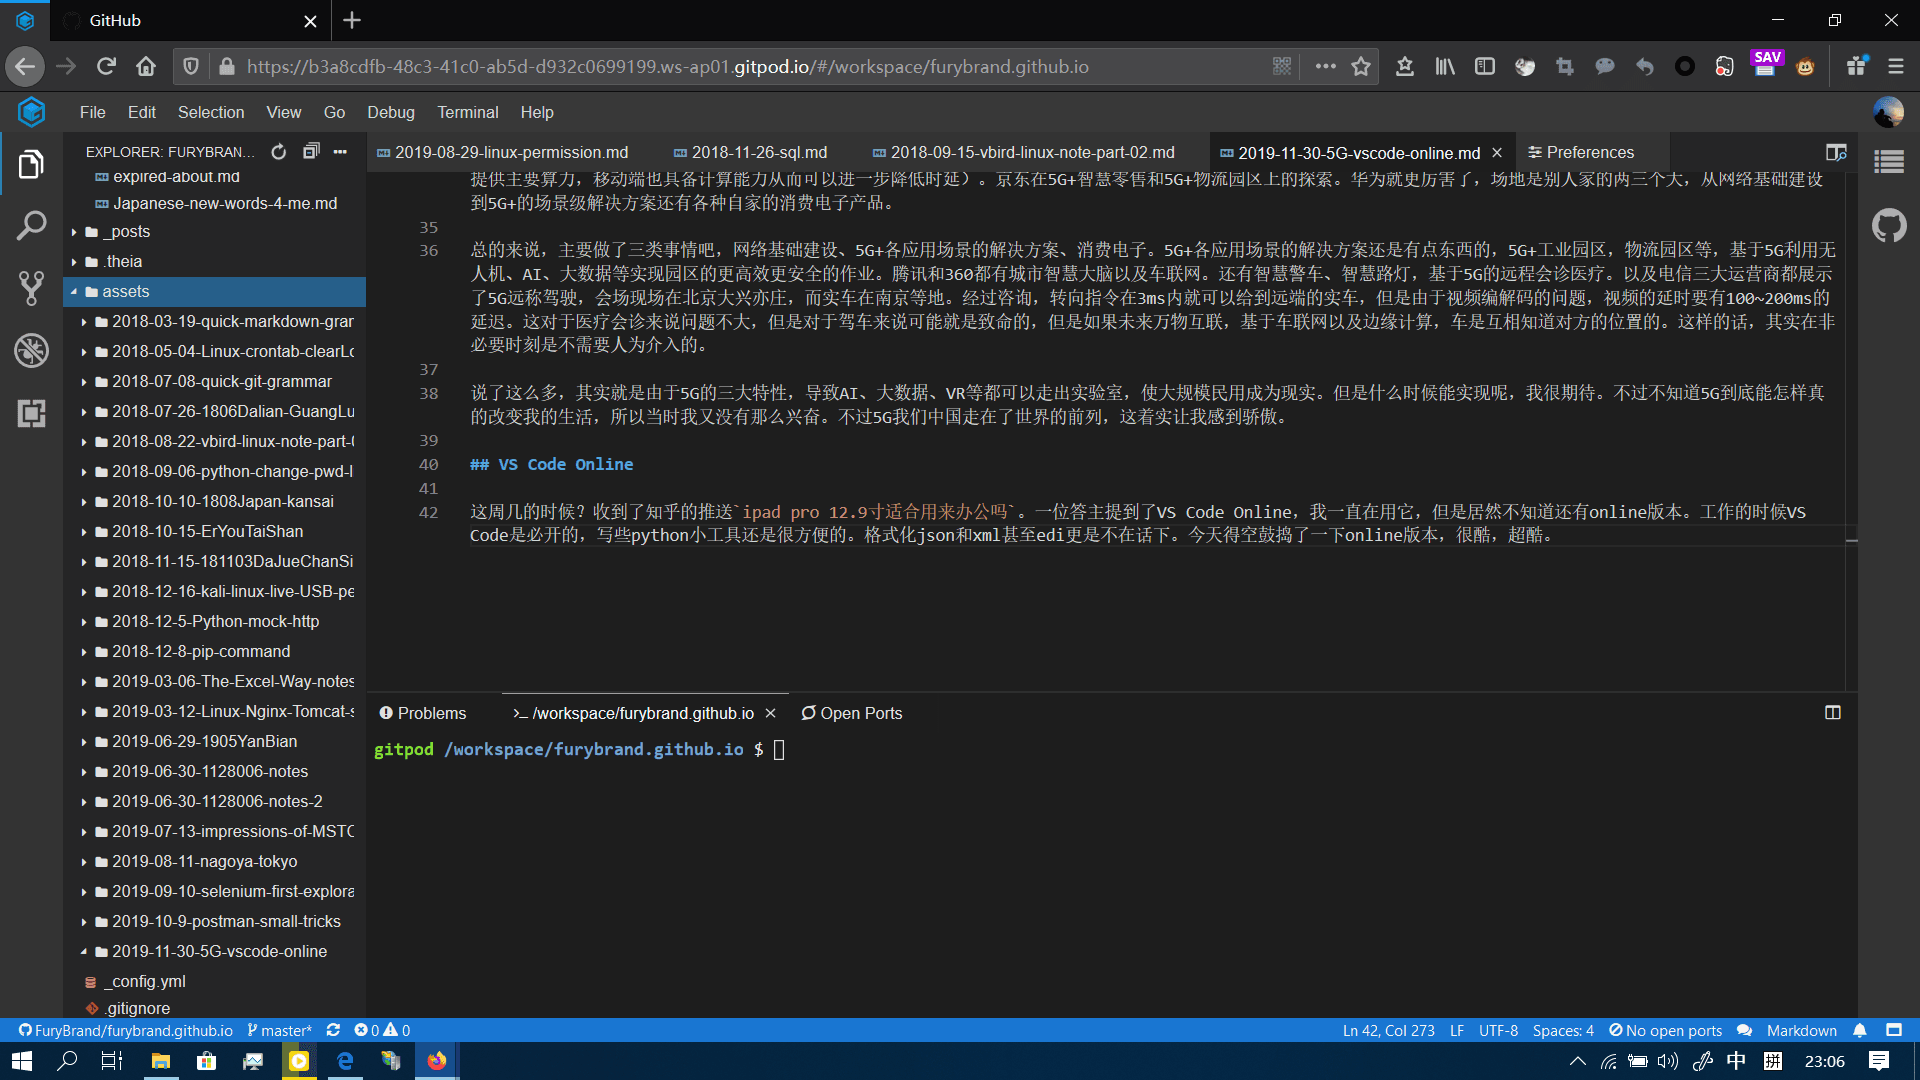Collapse all folders in the Explorer header

coord(311,150)
